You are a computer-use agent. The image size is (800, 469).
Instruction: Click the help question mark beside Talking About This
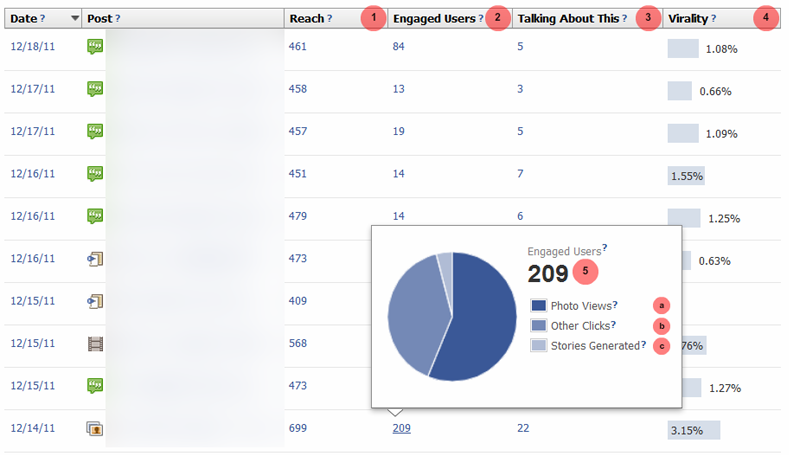625,18
